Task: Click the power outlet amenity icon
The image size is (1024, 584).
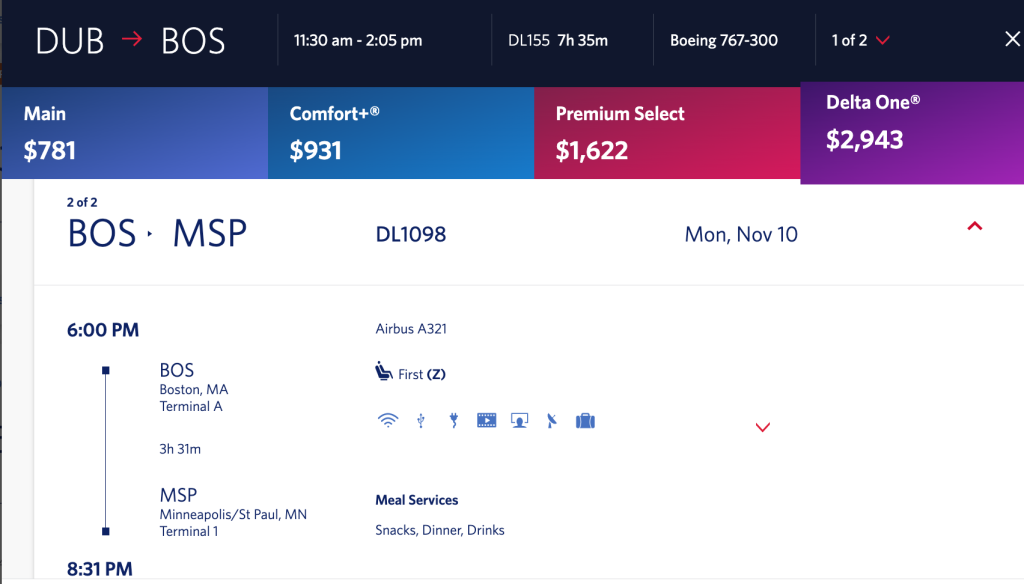Action: tap(453, 420)
